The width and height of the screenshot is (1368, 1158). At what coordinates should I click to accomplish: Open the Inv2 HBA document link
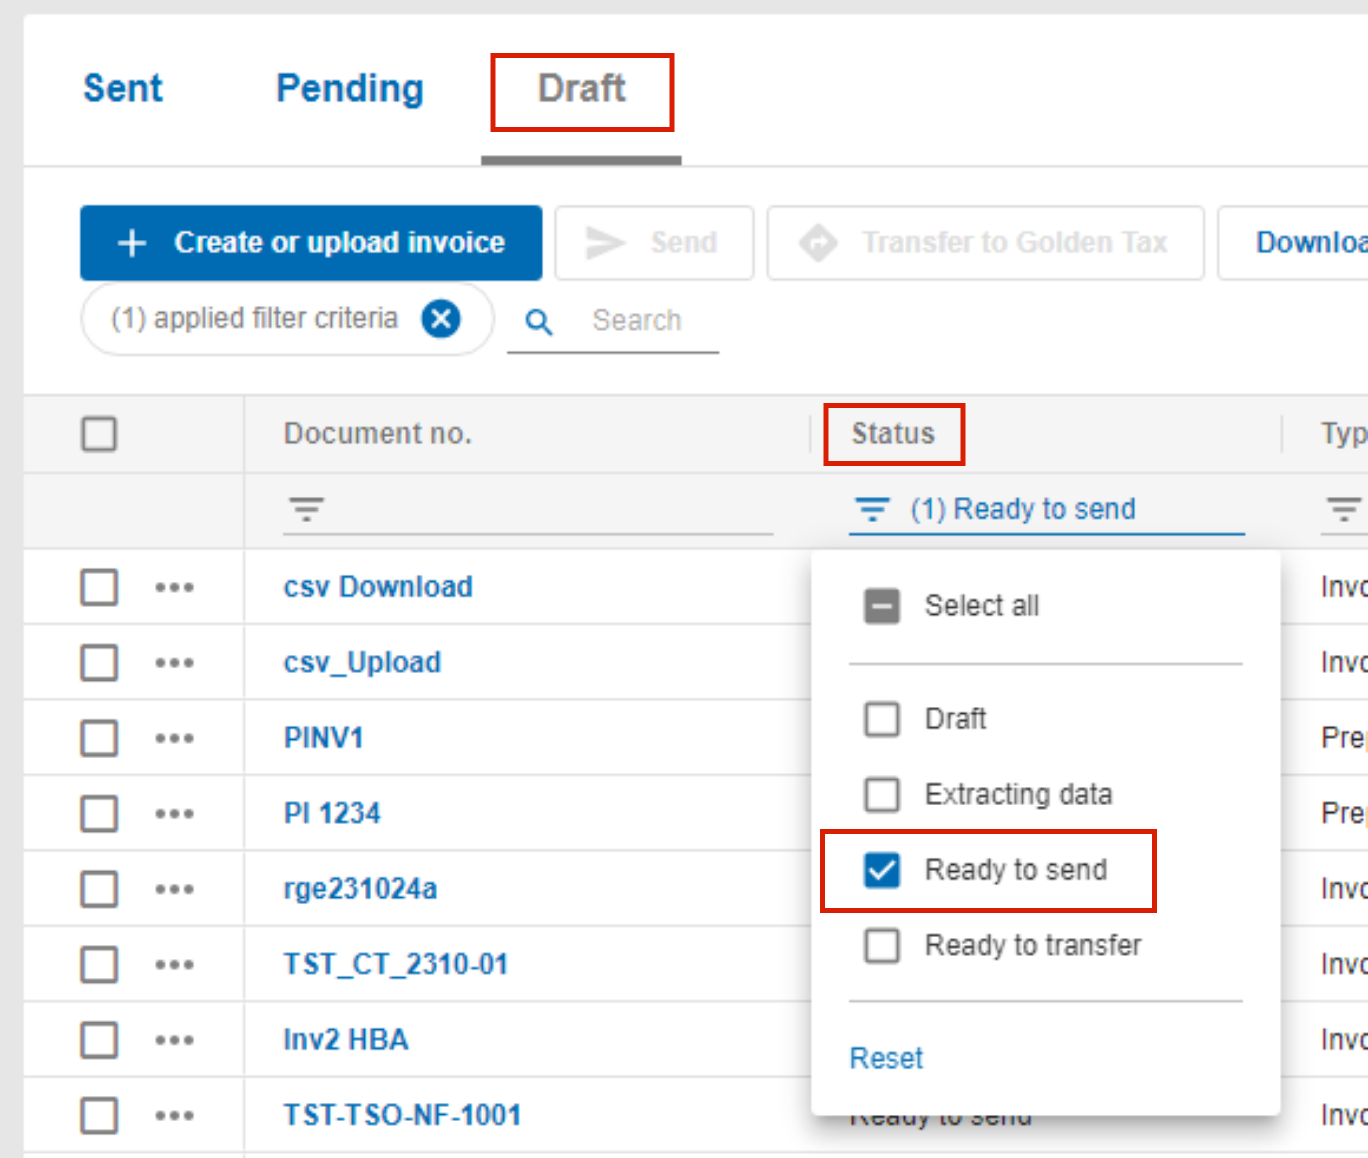coord(346,1040)
